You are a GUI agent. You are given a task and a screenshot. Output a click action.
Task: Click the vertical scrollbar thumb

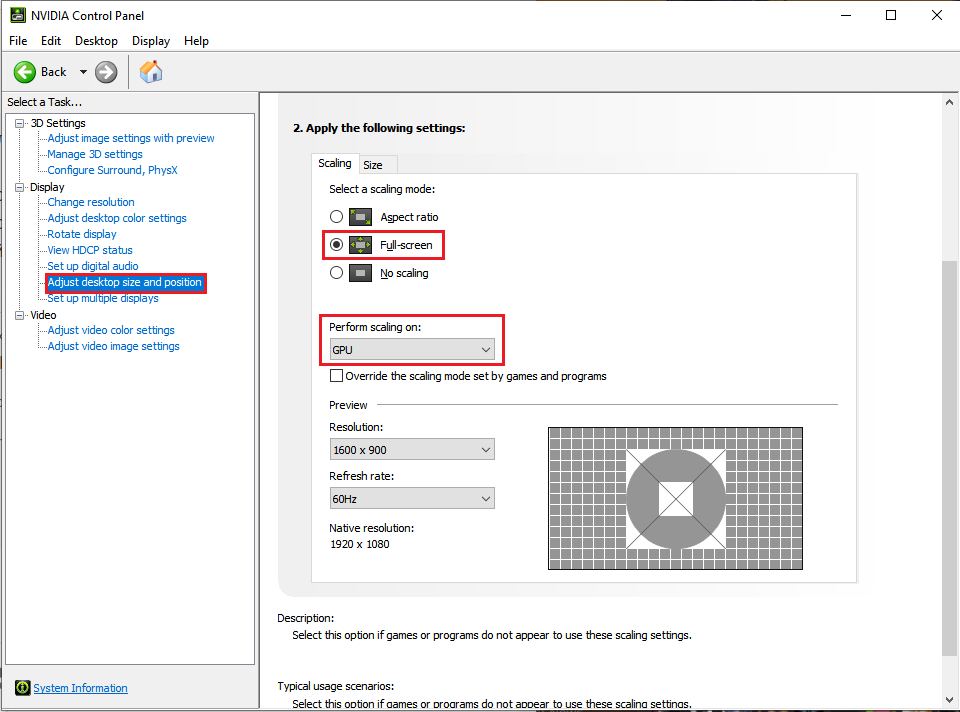pyautogui.click(x=950, y=458)
